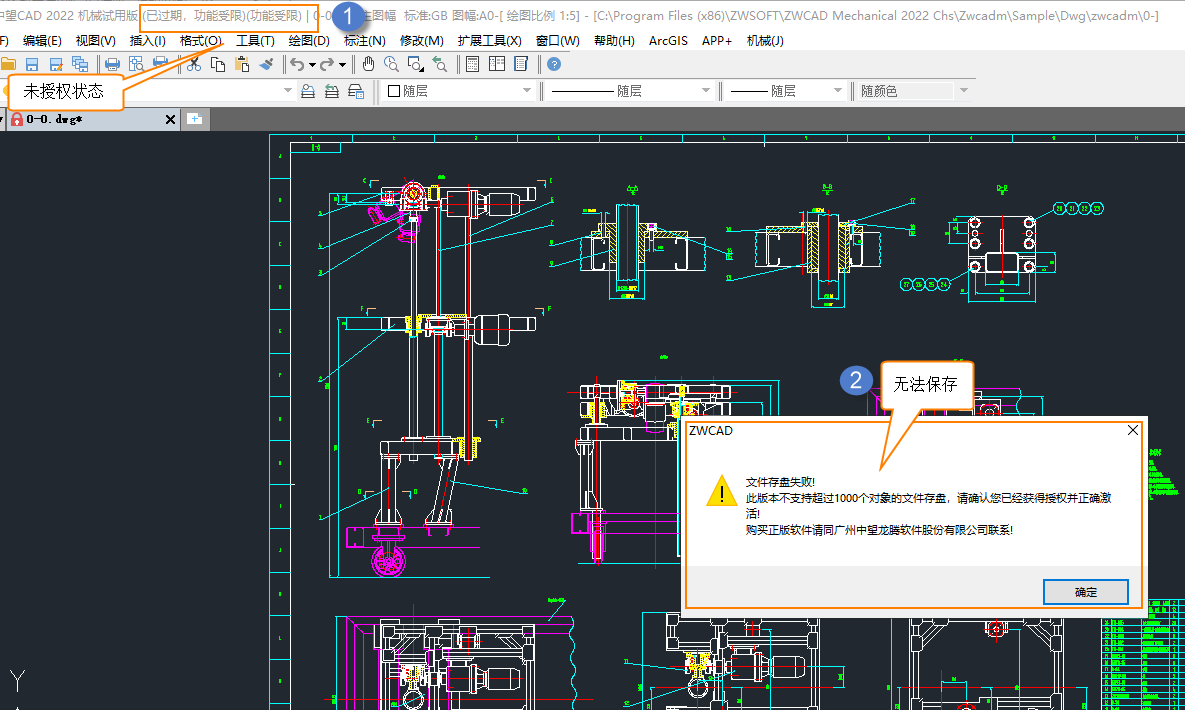Click the Paste clipboard icon
The width and height of the screenshot is (1185, 710).
[x=243, y=64]
